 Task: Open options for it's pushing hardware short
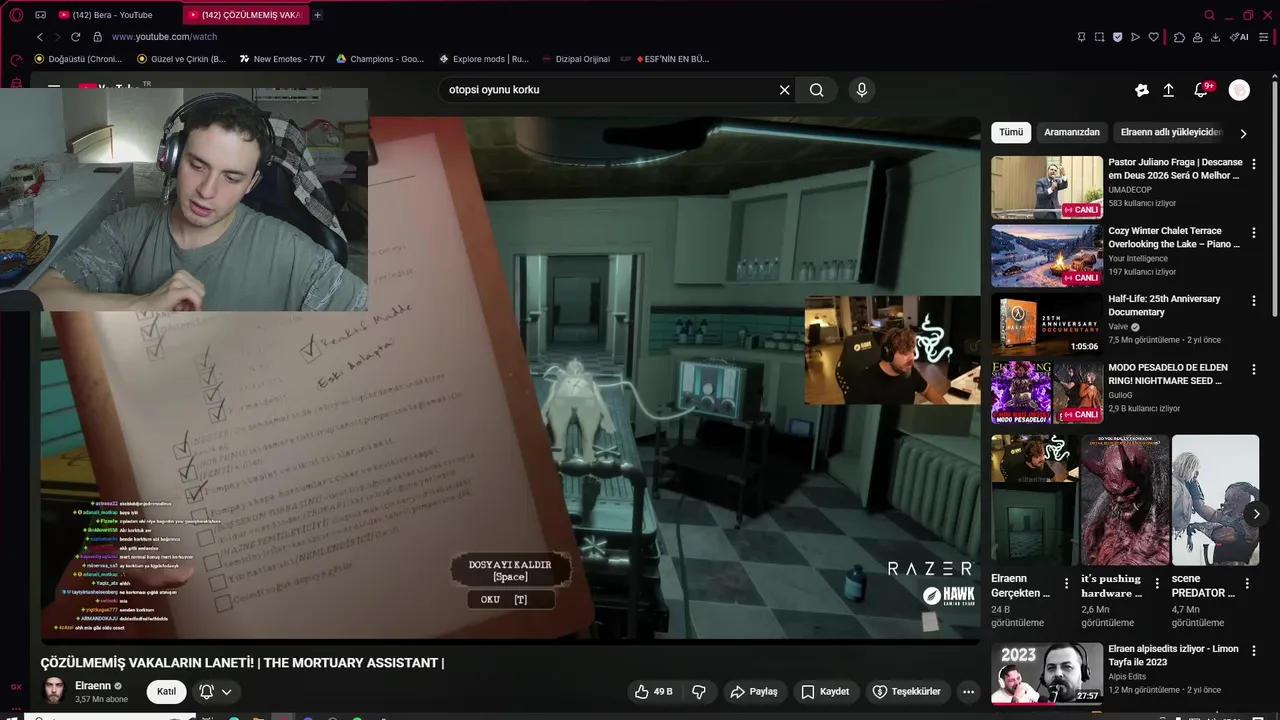point(1157,583)
